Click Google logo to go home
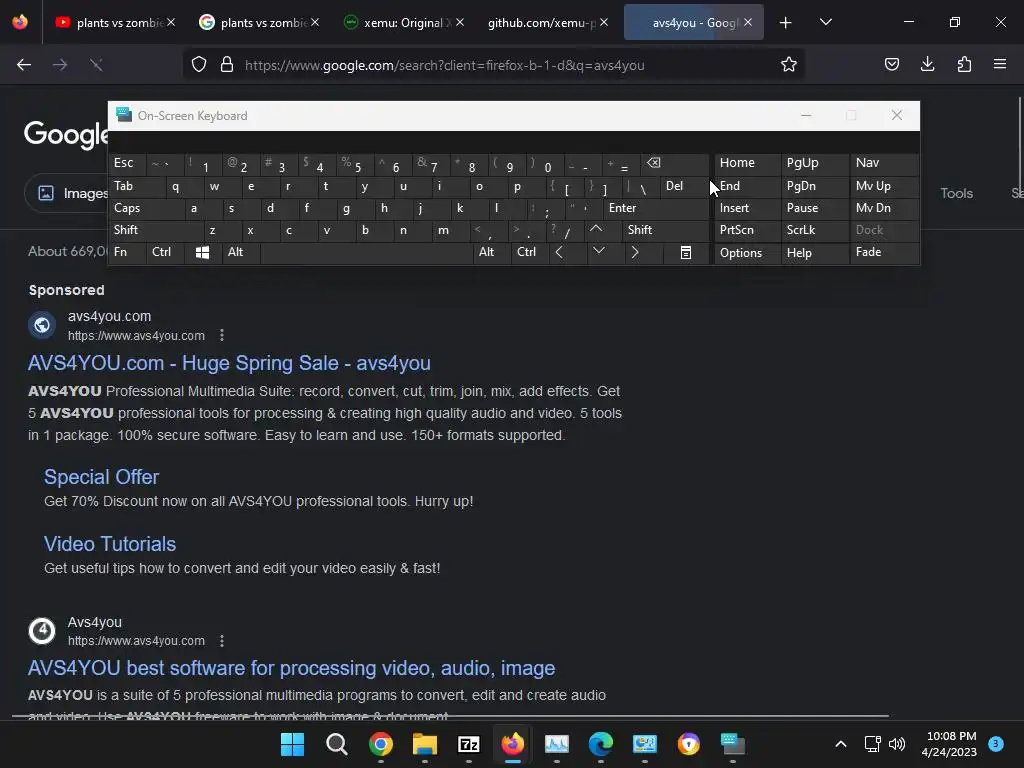The width and height of the screenshot is (1024, 768). point(66,135)
